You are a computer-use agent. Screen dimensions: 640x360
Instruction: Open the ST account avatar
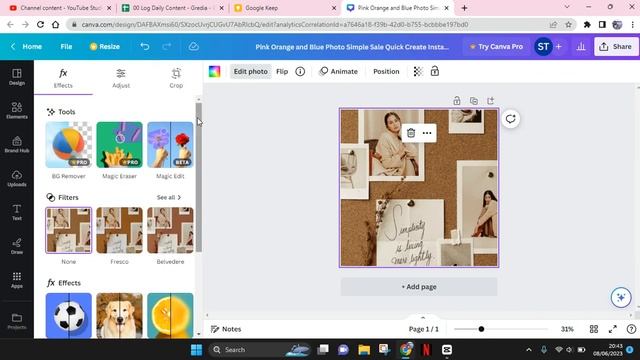543,47
